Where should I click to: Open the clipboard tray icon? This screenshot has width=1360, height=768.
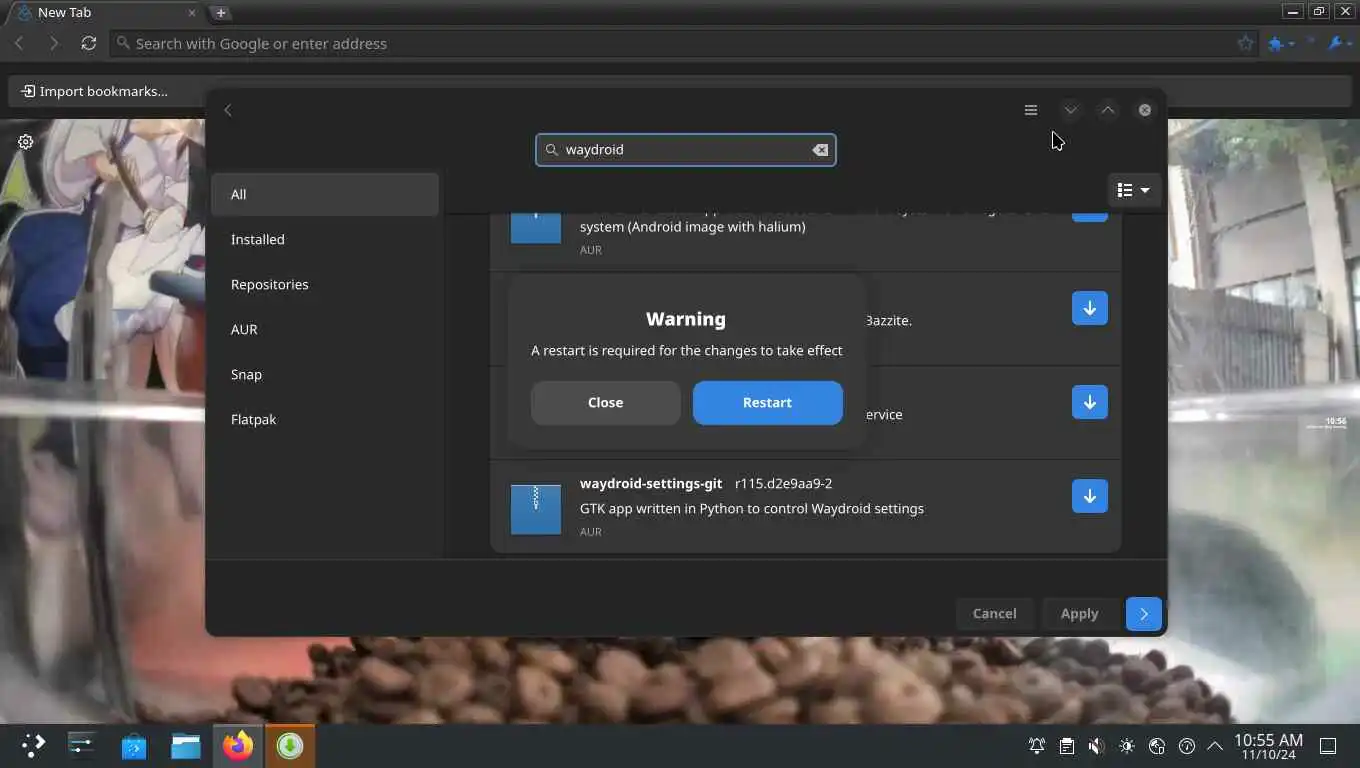[x=1067, y=746]
